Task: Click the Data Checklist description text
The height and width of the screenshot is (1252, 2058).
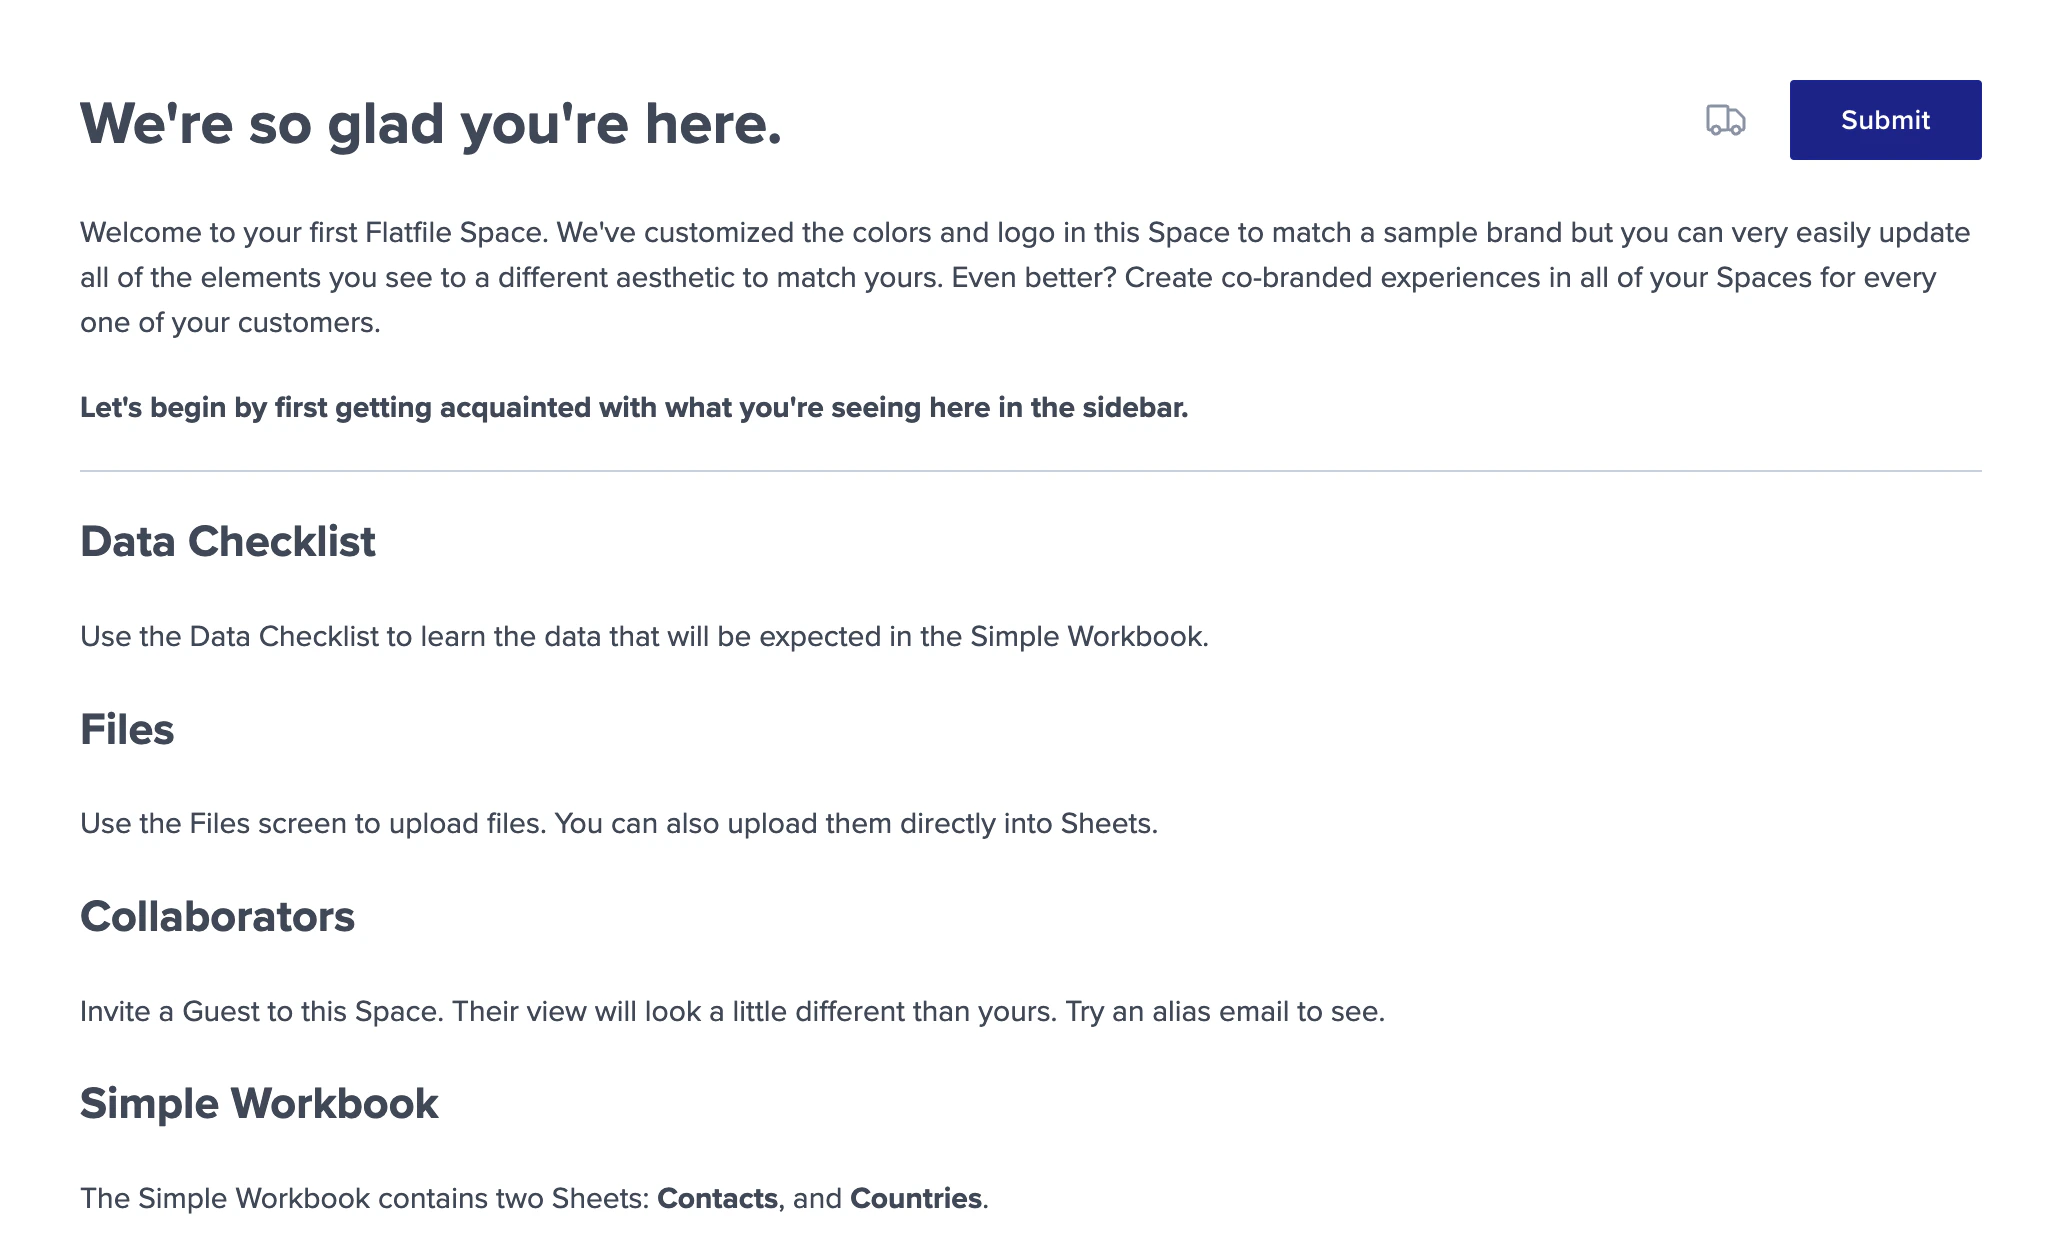Action: coord(644,636)
